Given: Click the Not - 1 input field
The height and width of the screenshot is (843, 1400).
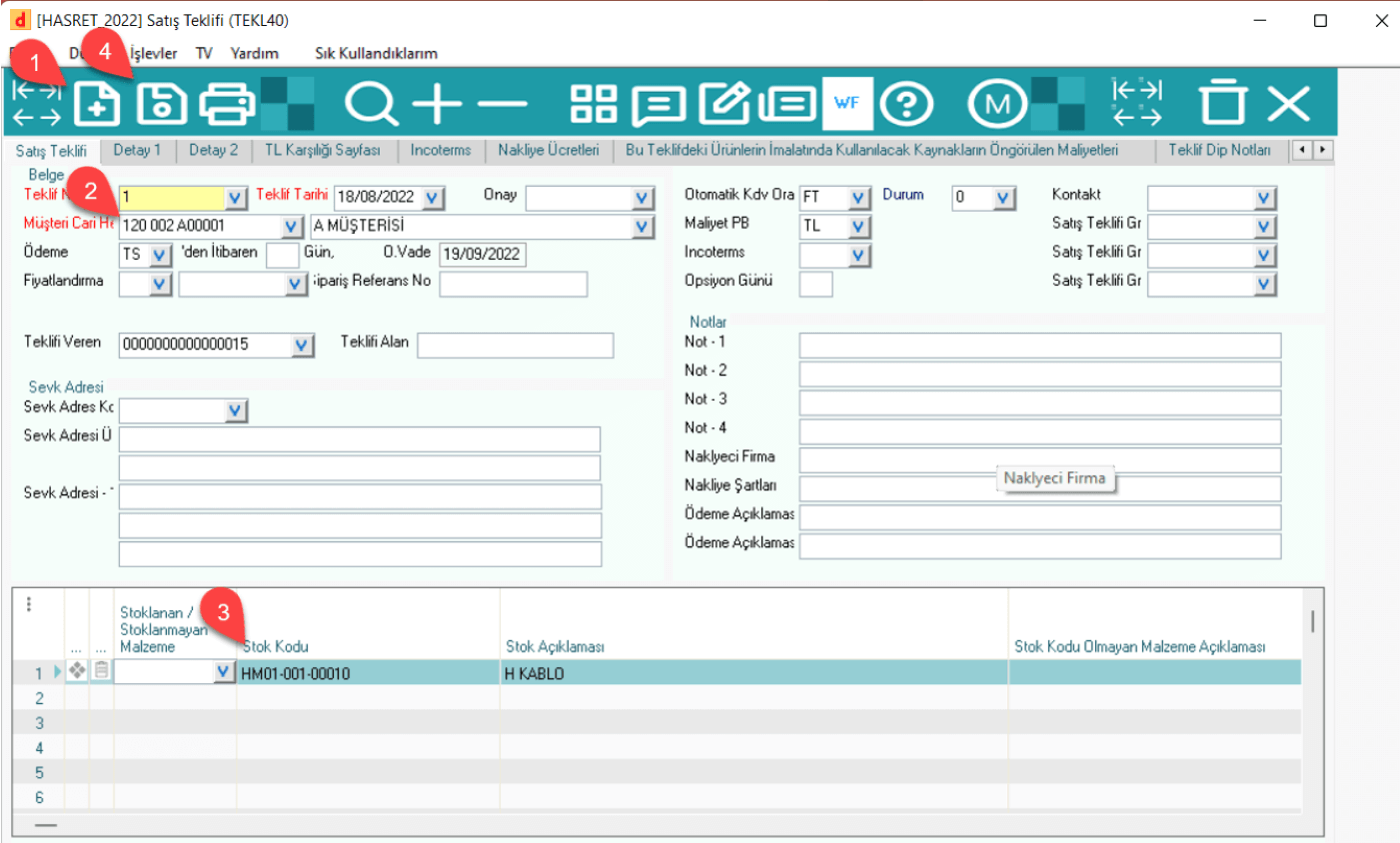Looking at the screenshot, I should [x=1040, y=346].
